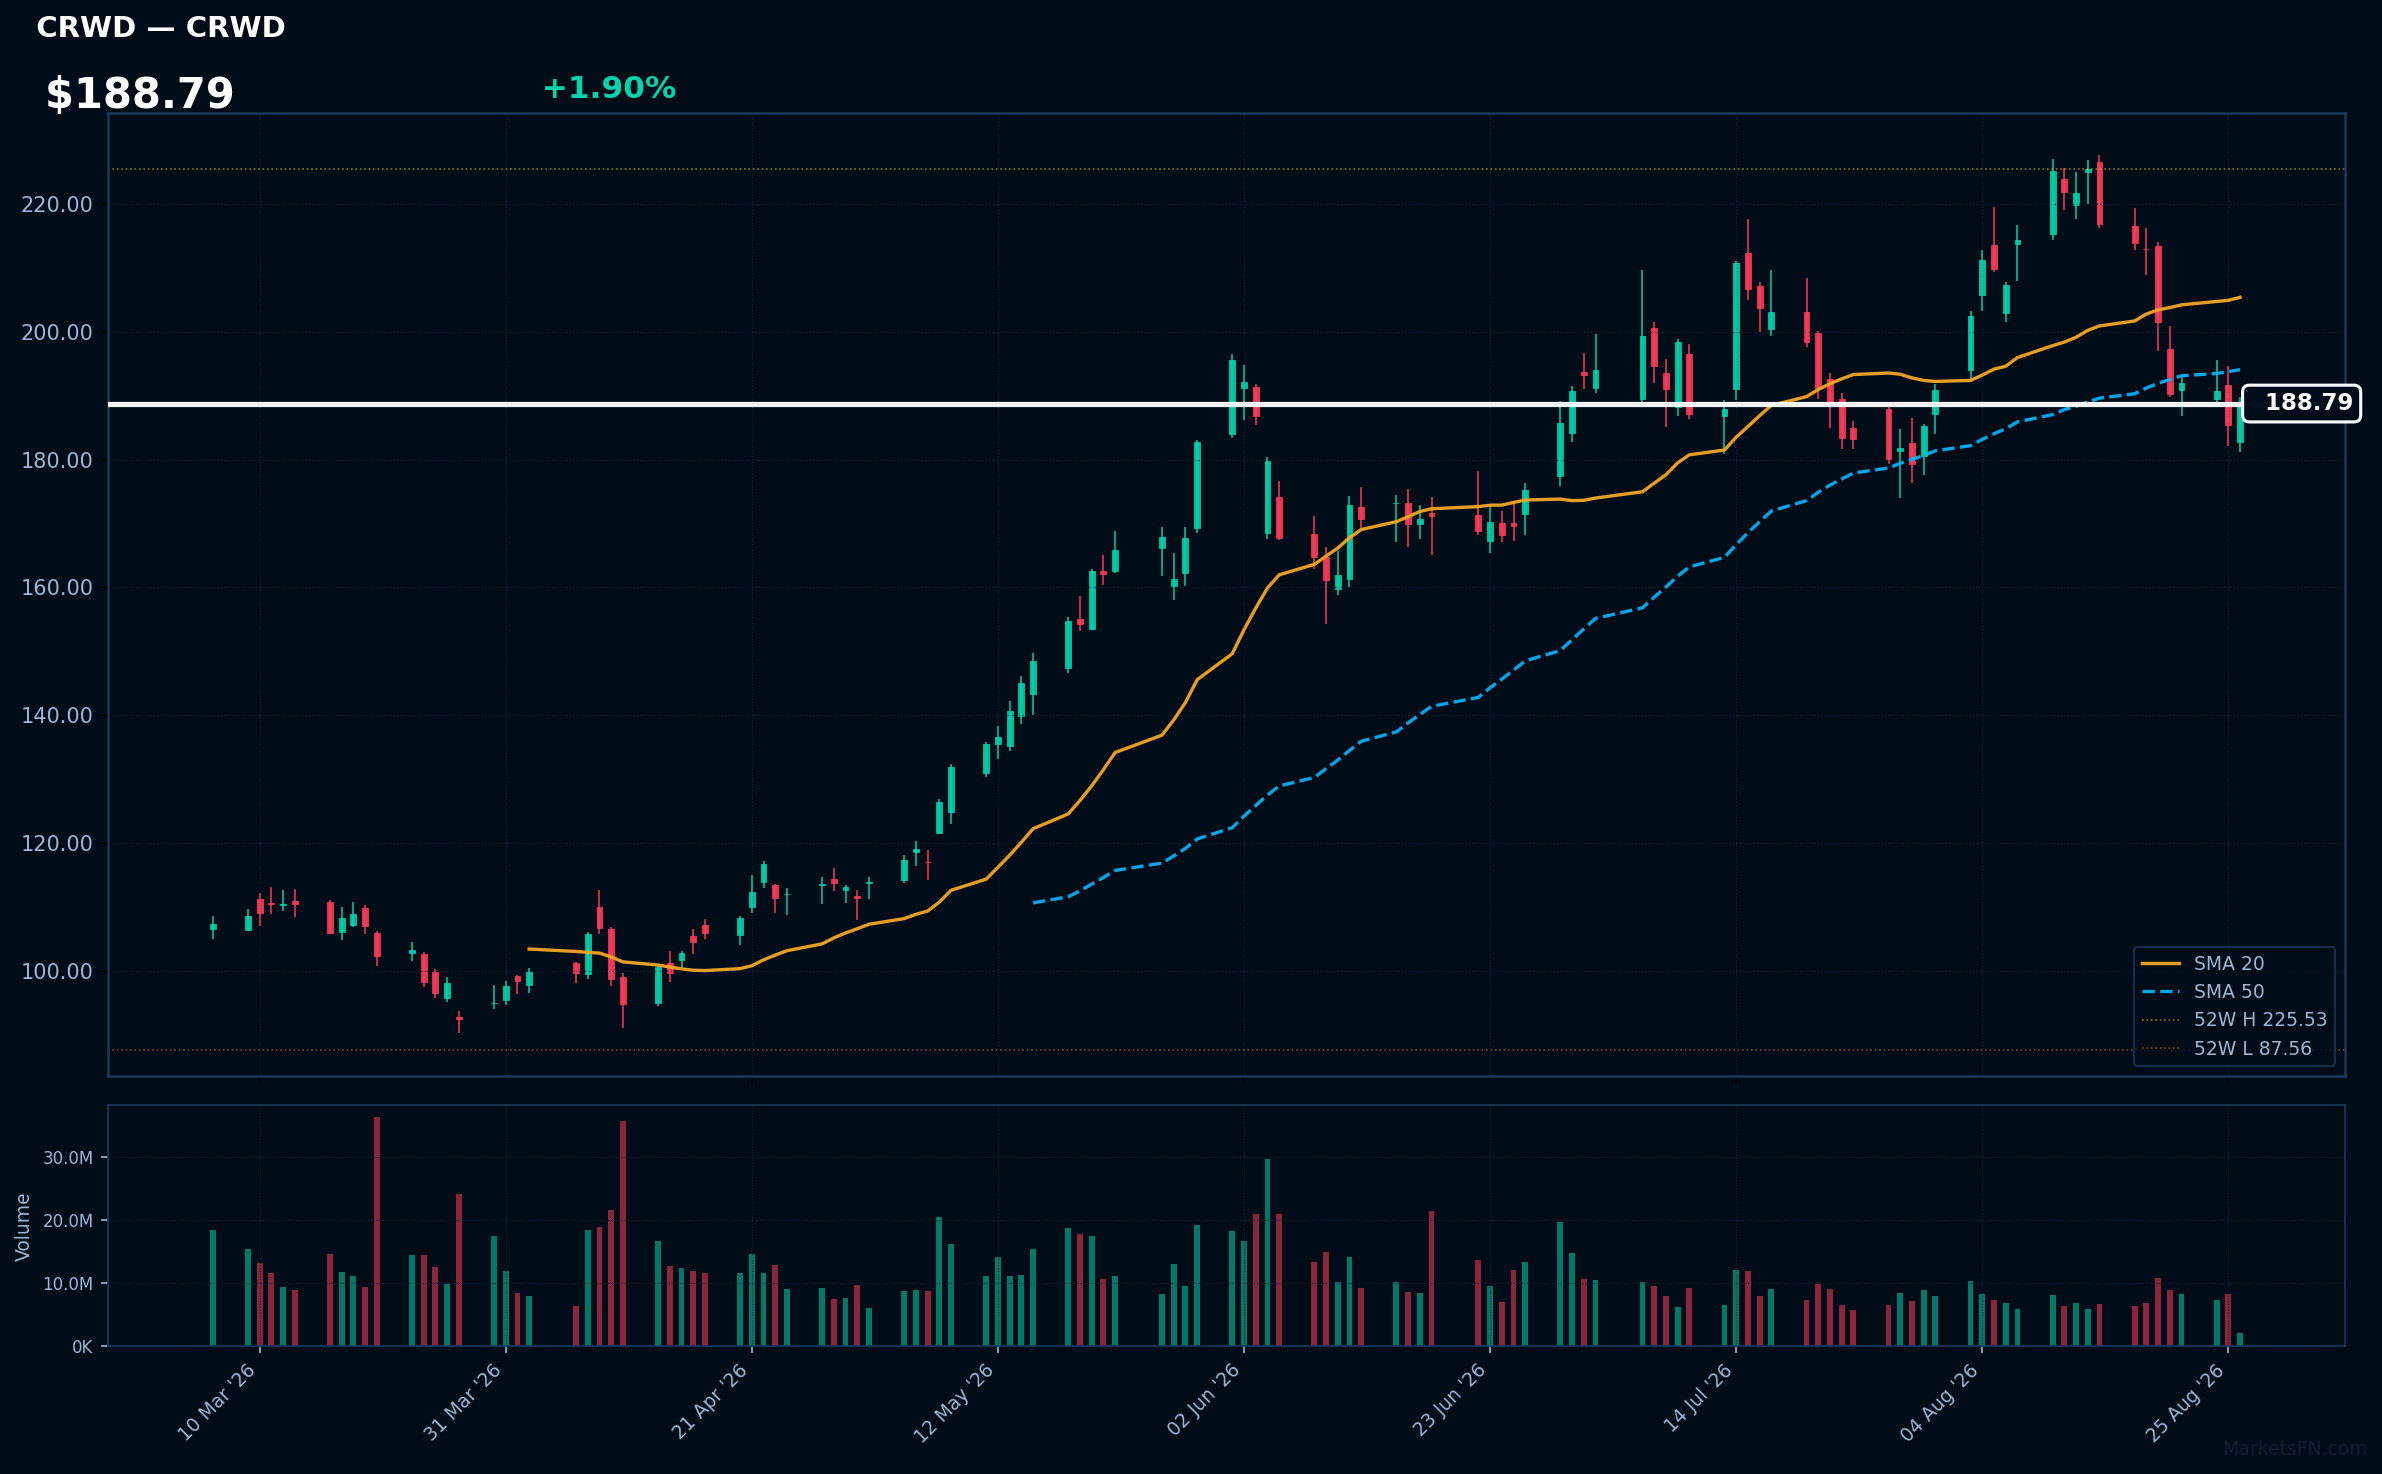Click the 10 Mar '26 date label
This screenshot has width=2382, height=1474.
pyautogui.click(x=217, y=1402)
